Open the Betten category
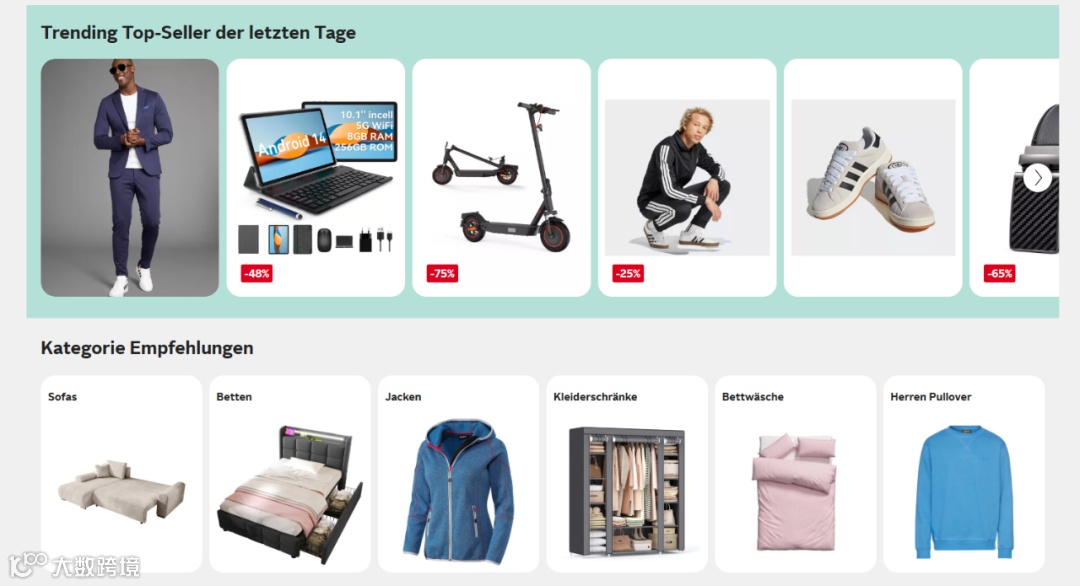The width and height of the screenshot is (1080, 586). pos(290,474)
